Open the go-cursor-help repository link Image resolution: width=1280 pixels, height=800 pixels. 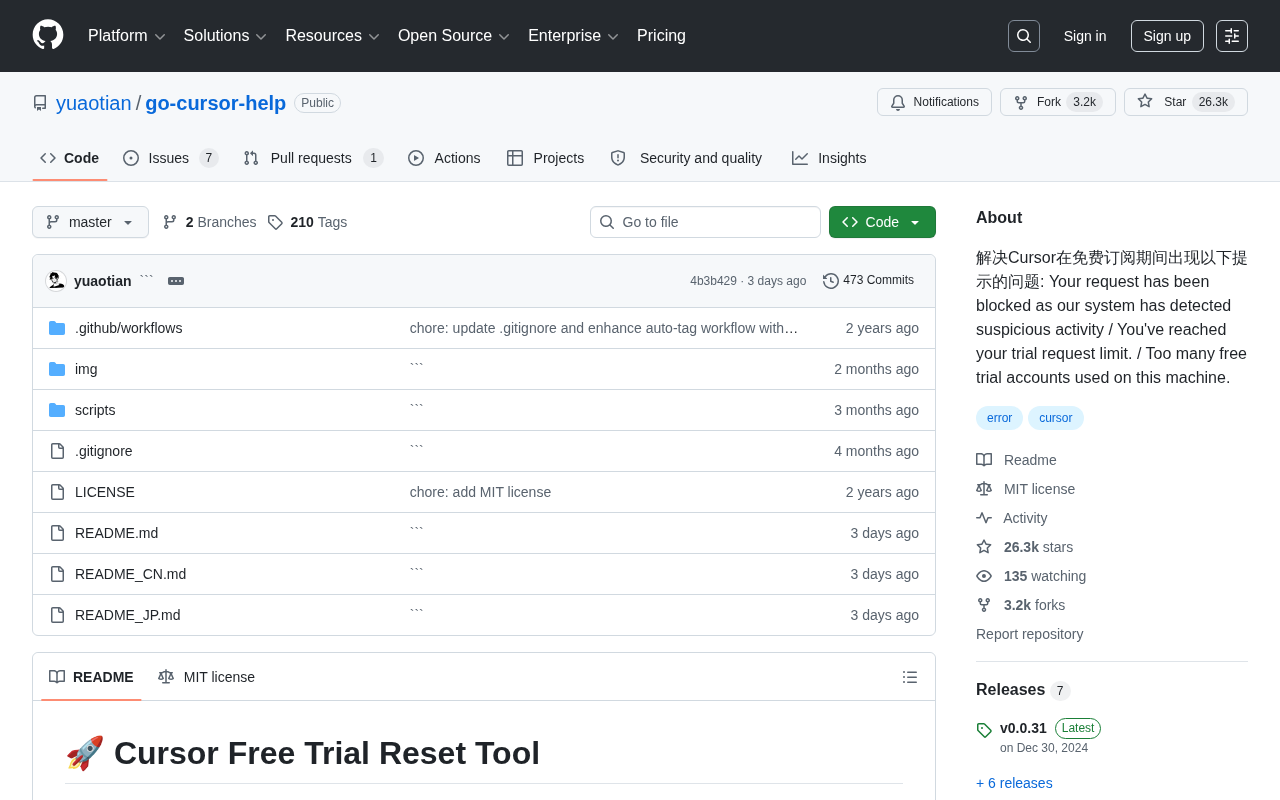(216, 103)
